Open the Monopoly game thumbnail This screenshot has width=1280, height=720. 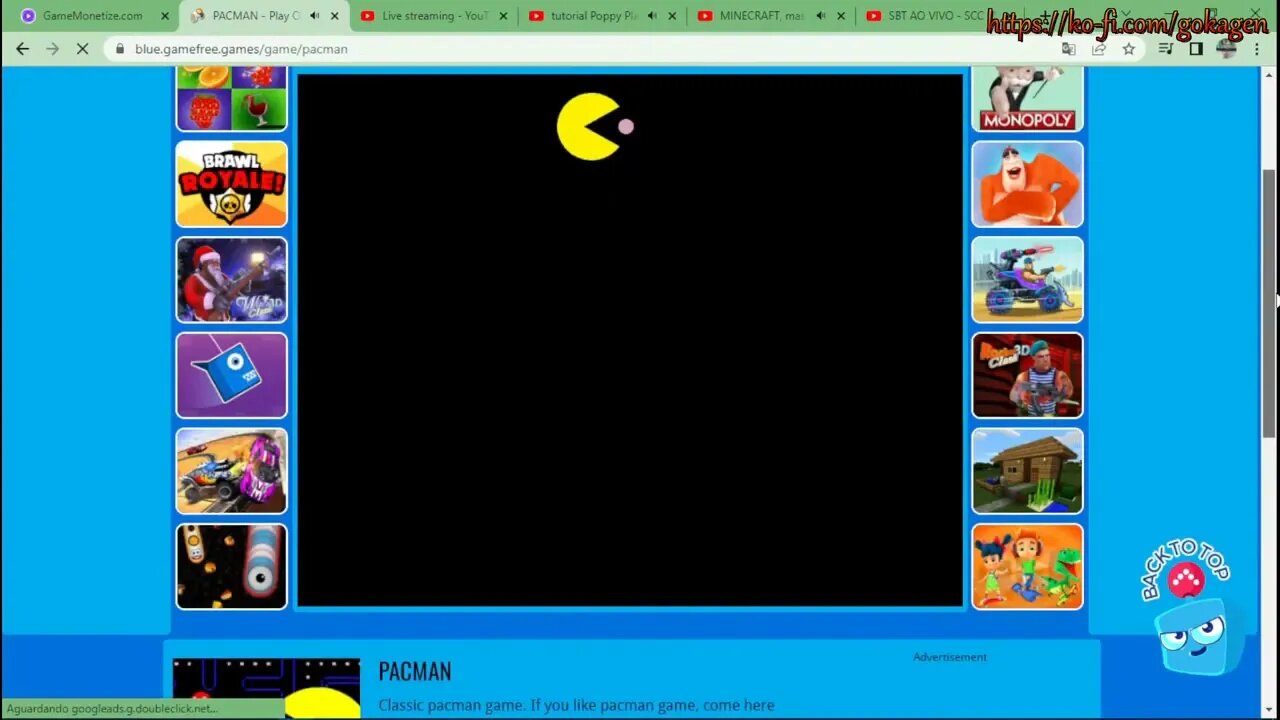pyautogui.click(x=1027, y=98)
